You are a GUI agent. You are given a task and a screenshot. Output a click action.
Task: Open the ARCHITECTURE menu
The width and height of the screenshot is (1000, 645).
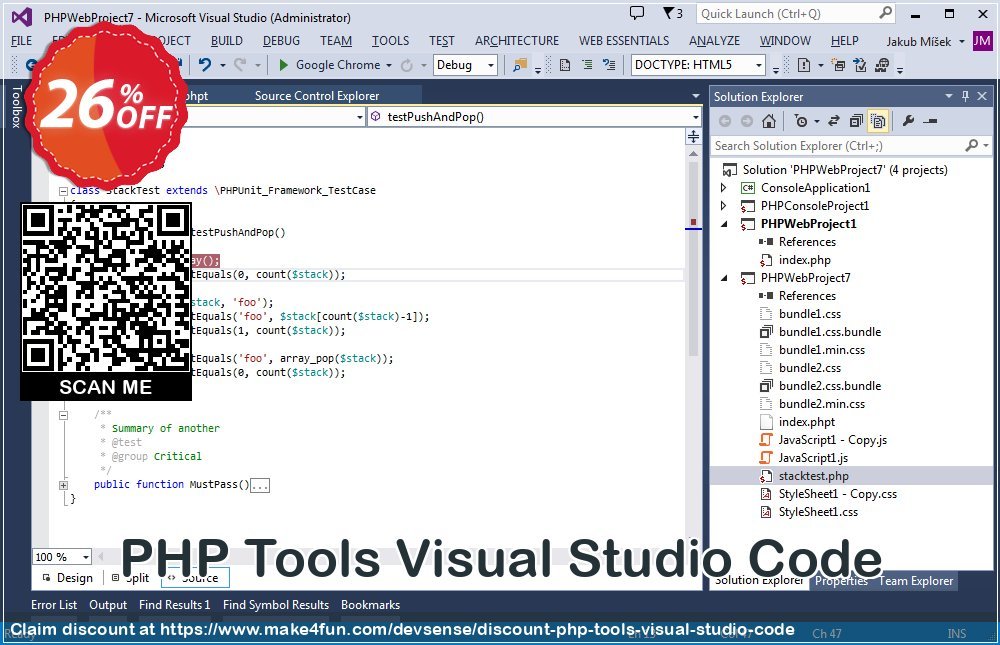point(517,41)
